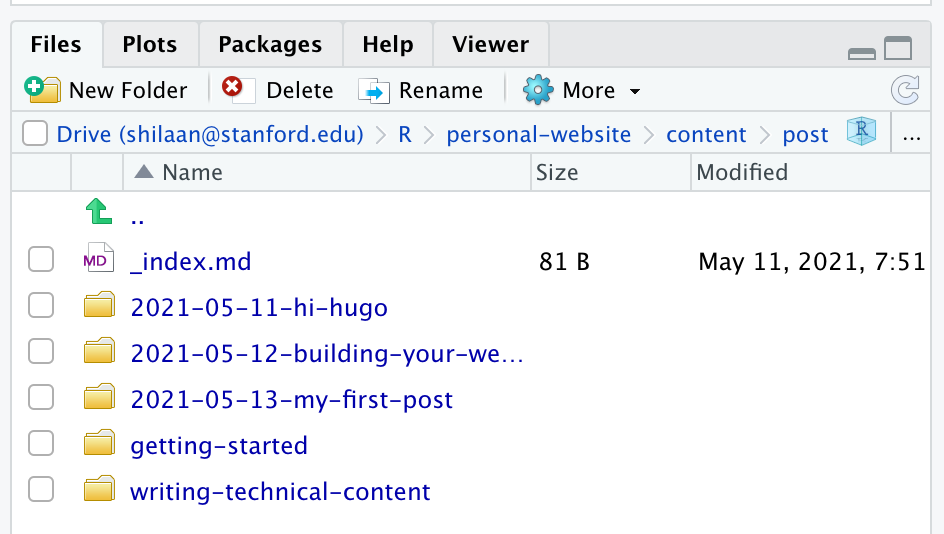Sort files by Name column header
944x534 pixels.
pyautogui.click(x=192, y=172)
